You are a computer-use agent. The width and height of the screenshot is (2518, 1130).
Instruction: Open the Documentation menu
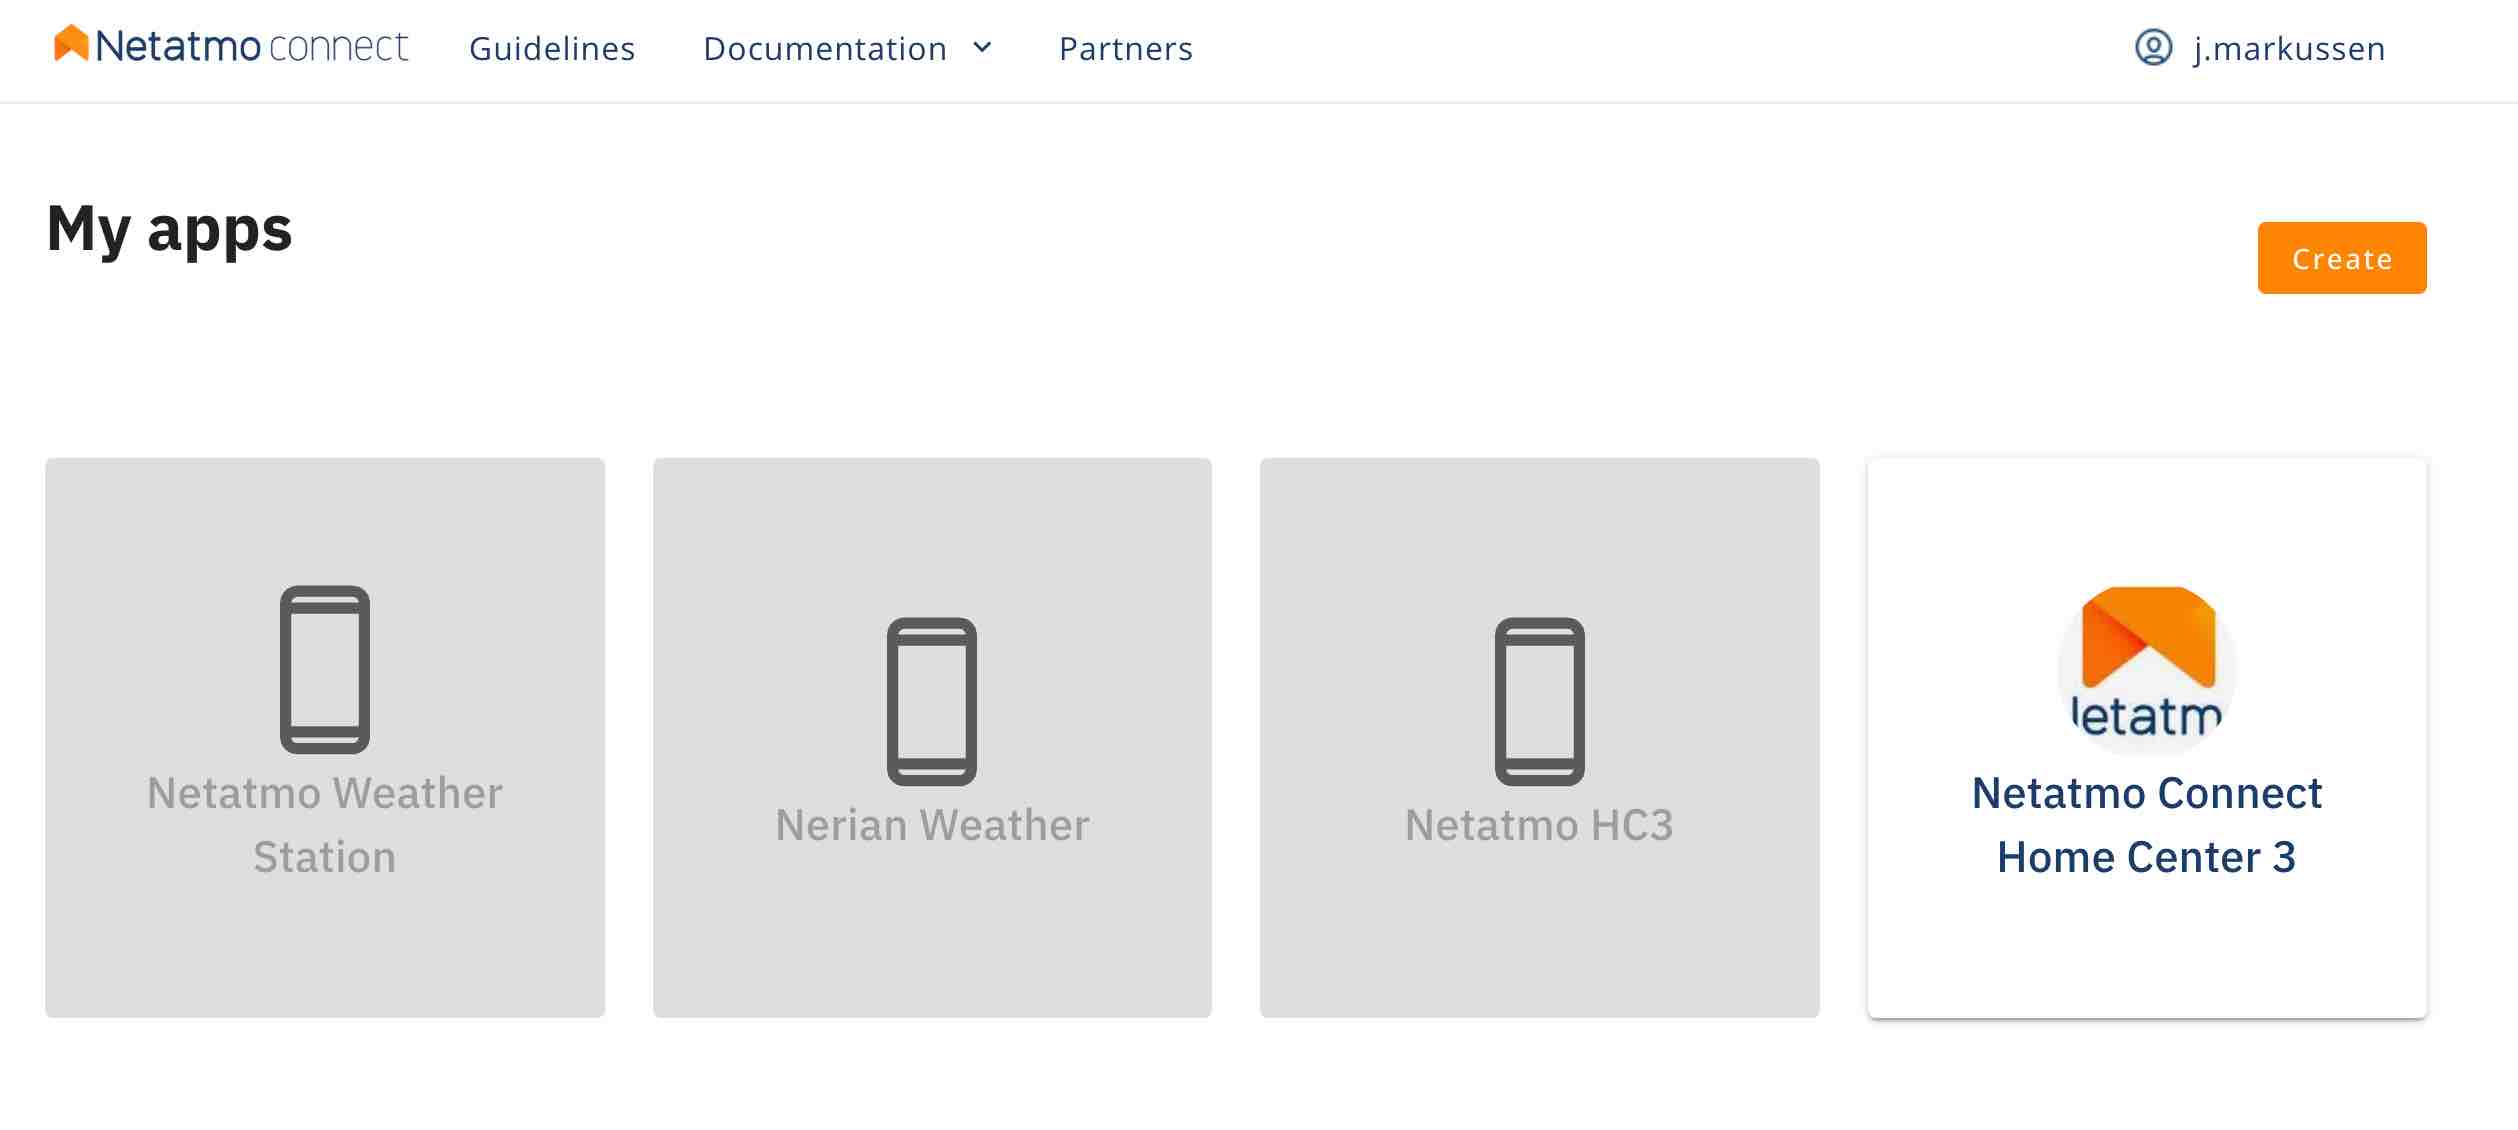click(x=825, y=49)
